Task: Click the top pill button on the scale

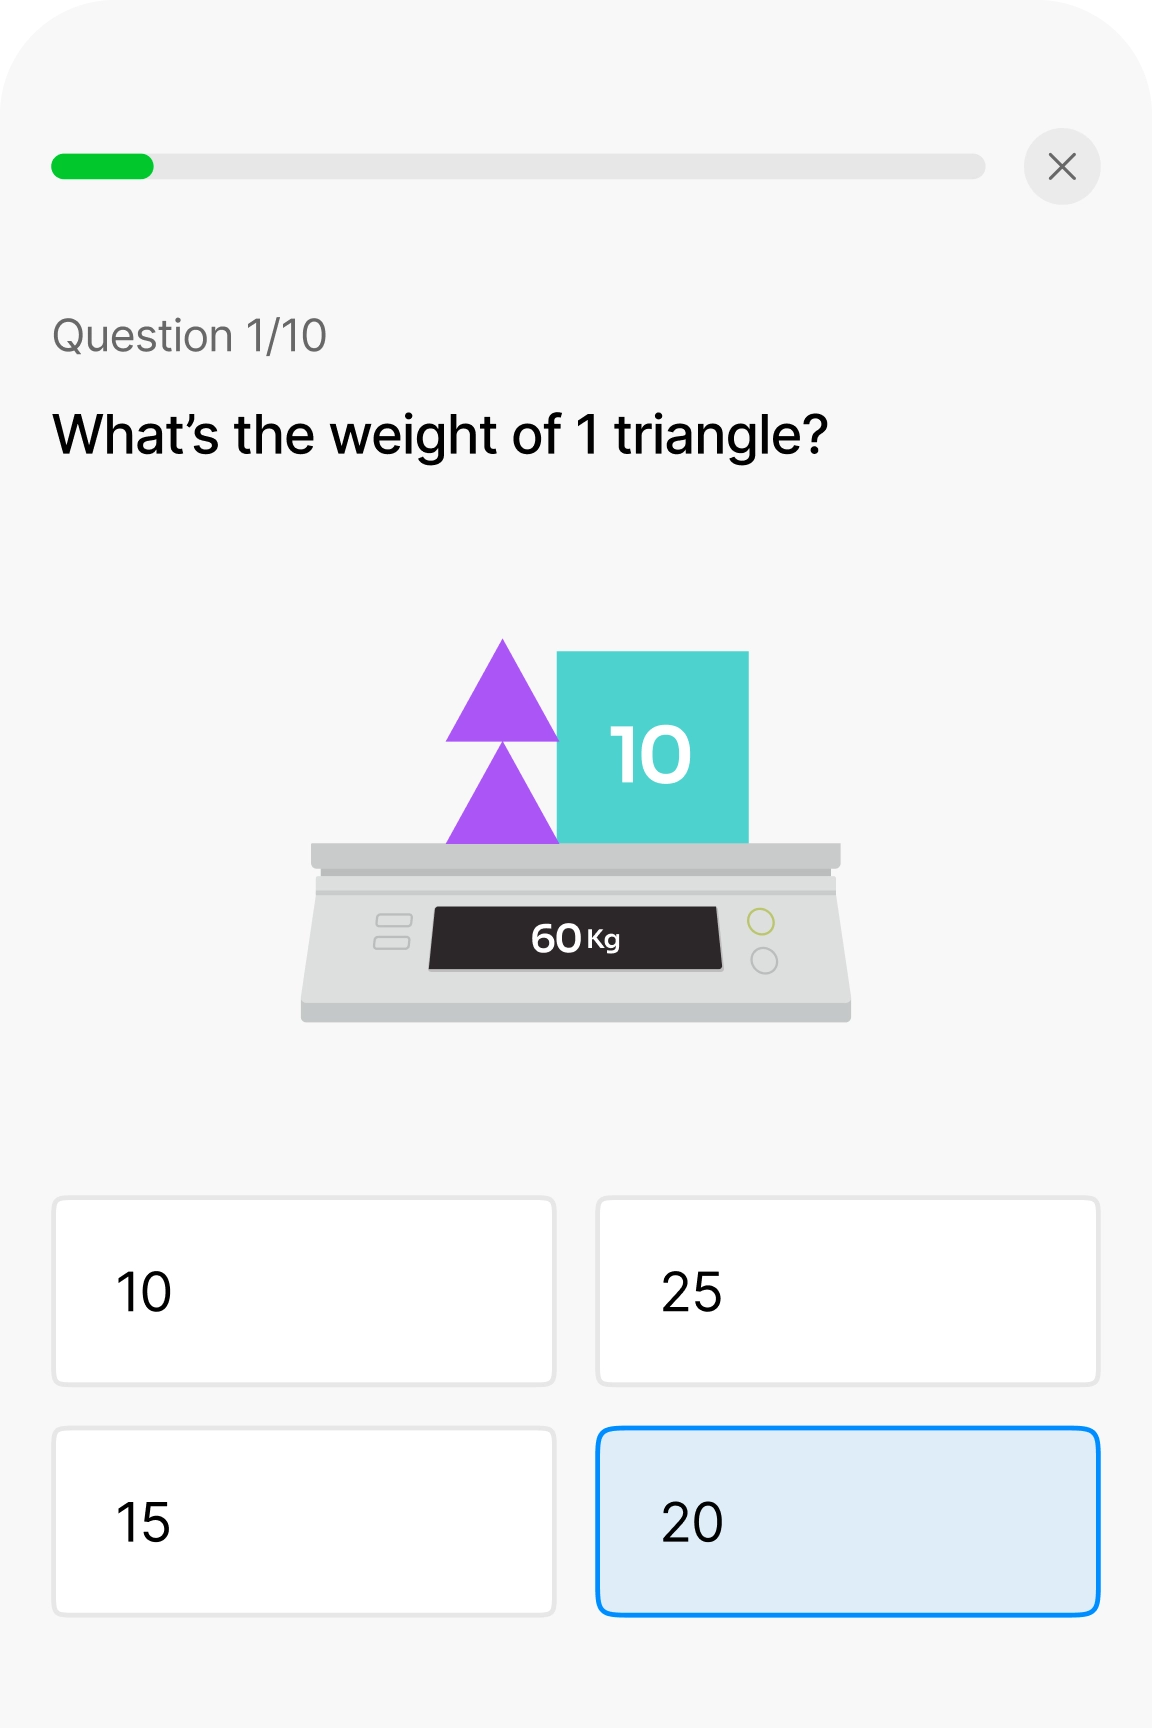Action: pos(393,920)
